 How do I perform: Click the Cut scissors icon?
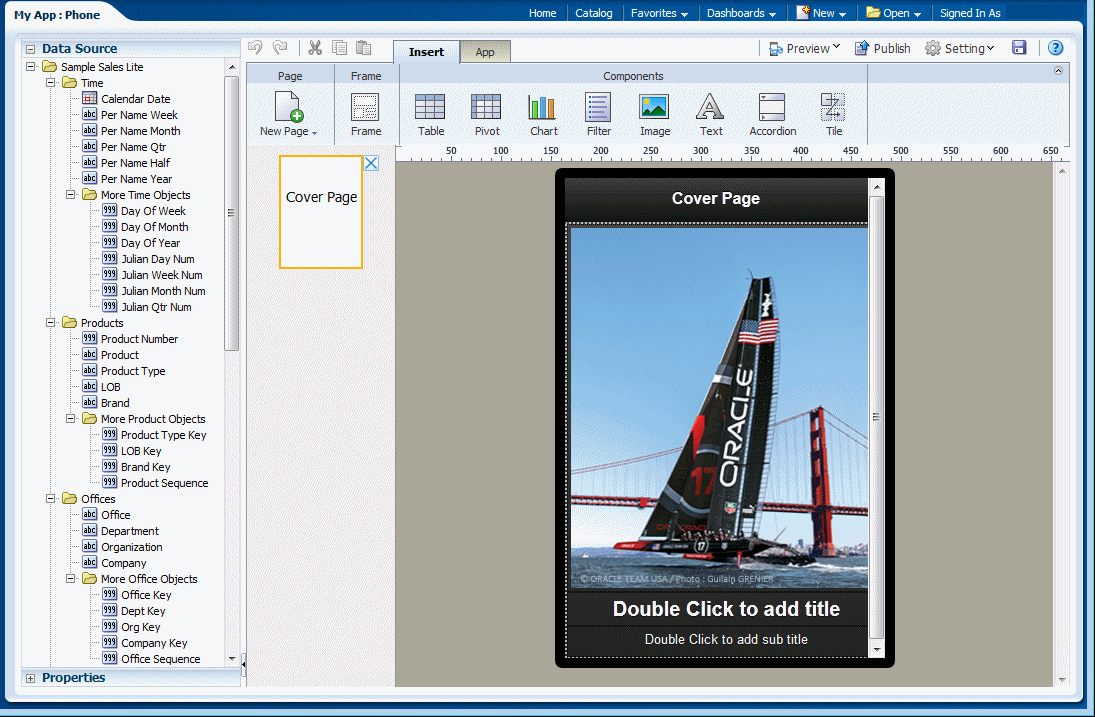click(x=315, y=47)
